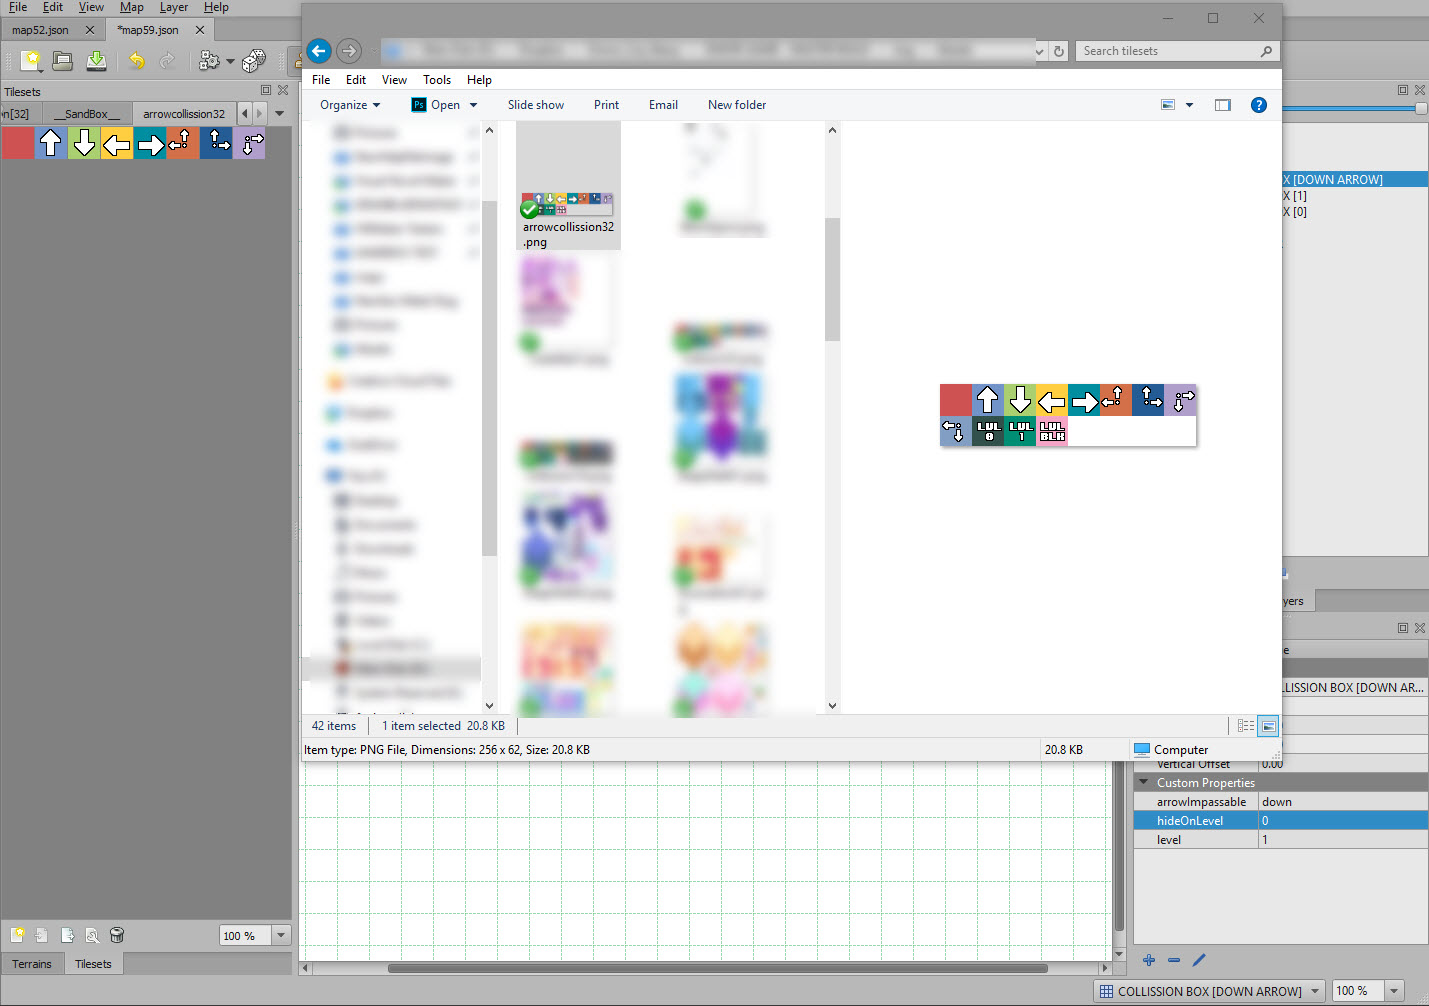This screenshot has width=1429, height=1006.
Task: Click the New tileset icon below the tileset view
Action: coord(18,935)
